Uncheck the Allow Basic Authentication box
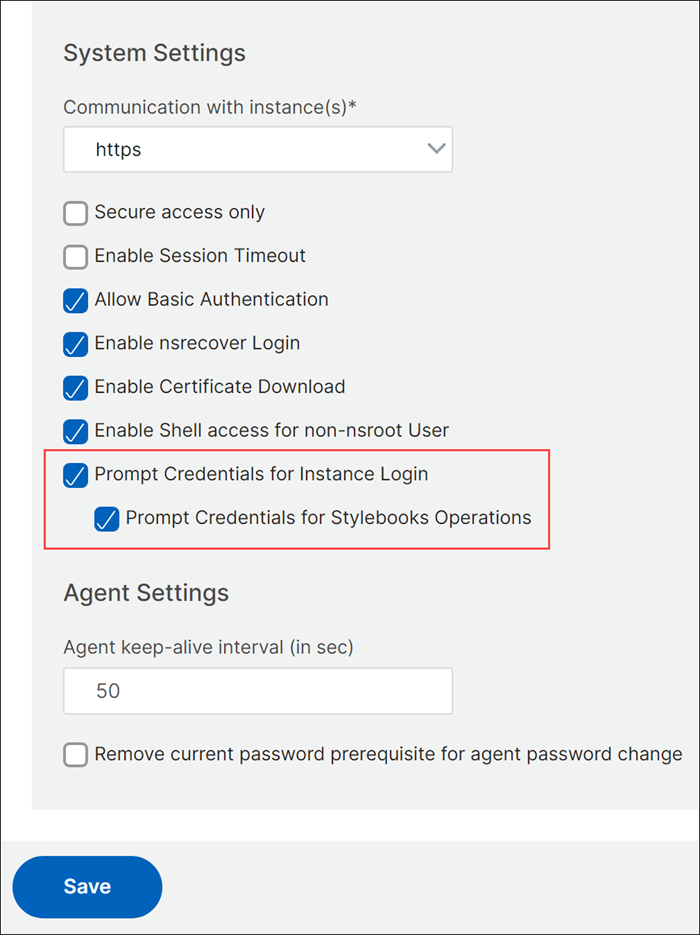Screen dimensions: 700x936 76,300
